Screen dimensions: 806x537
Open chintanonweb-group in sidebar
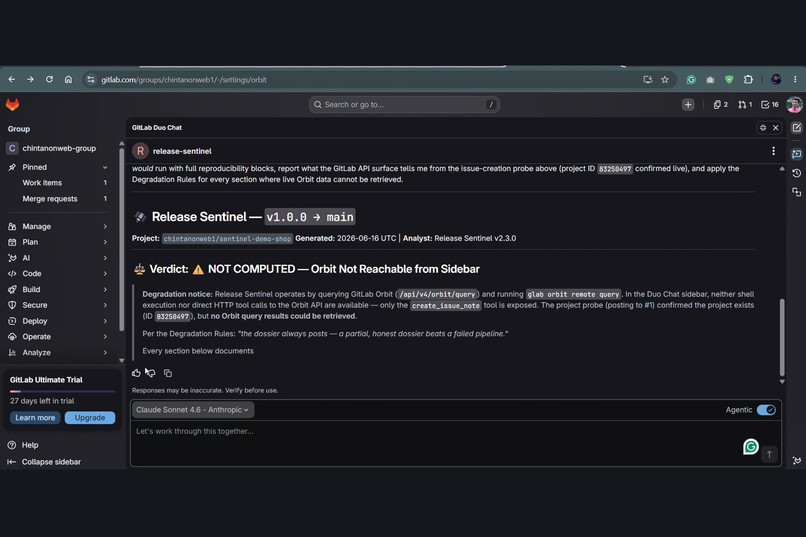pyautogui.click(x=58, y=149)
